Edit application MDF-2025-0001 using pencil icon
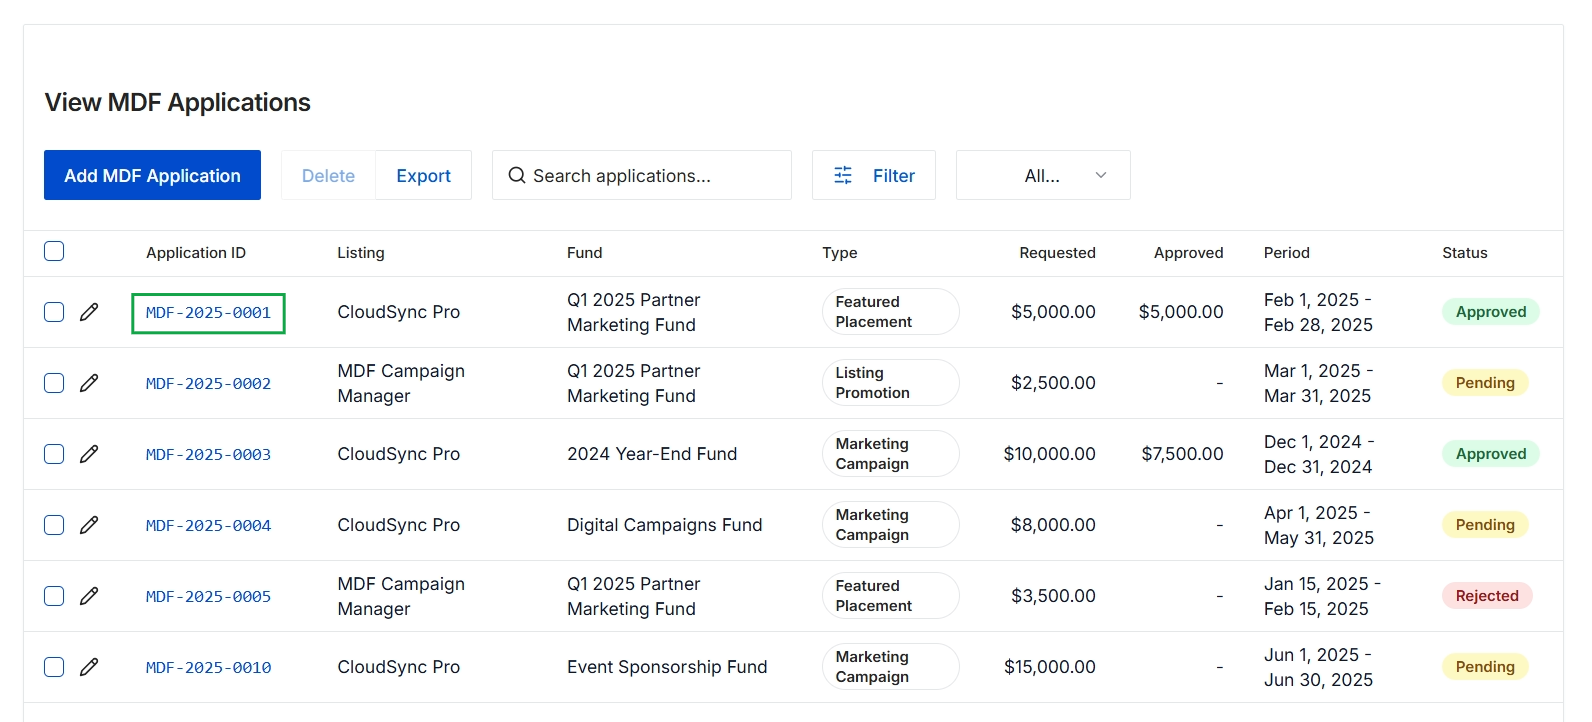This screenshot has height=722, width=1592. [x=89, y=312]
